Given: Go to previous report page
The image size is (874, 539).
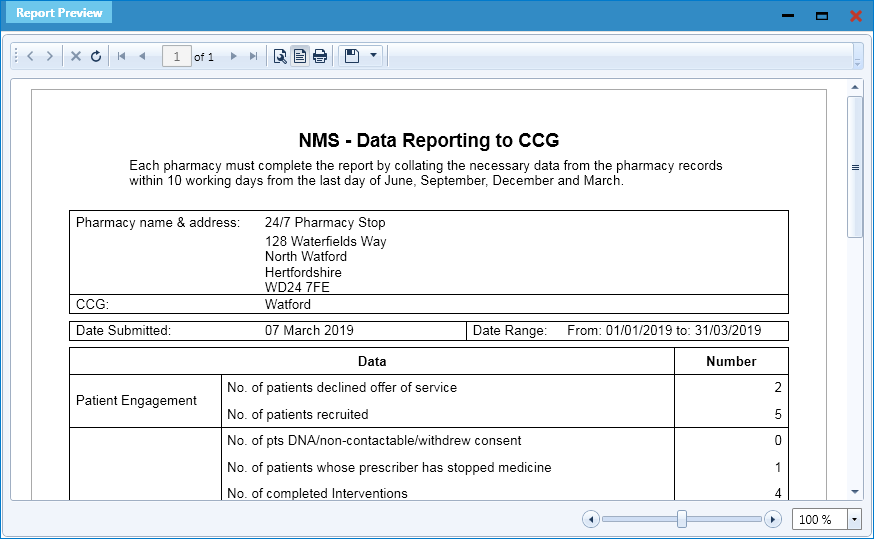Looking at the screenshot, I should (142, 56).
